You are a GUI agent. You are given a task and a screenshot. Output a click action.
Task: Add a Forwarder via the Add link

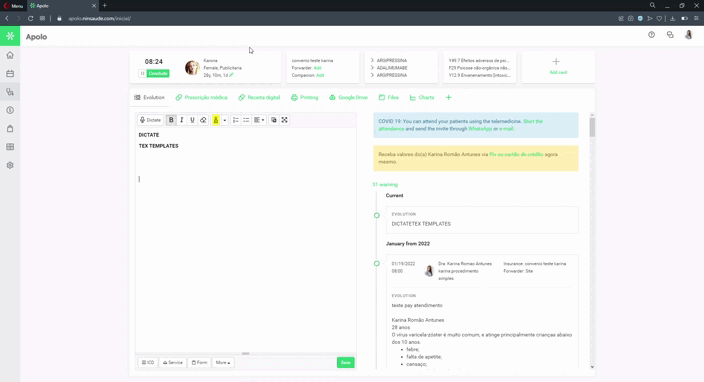coord(317,68)
